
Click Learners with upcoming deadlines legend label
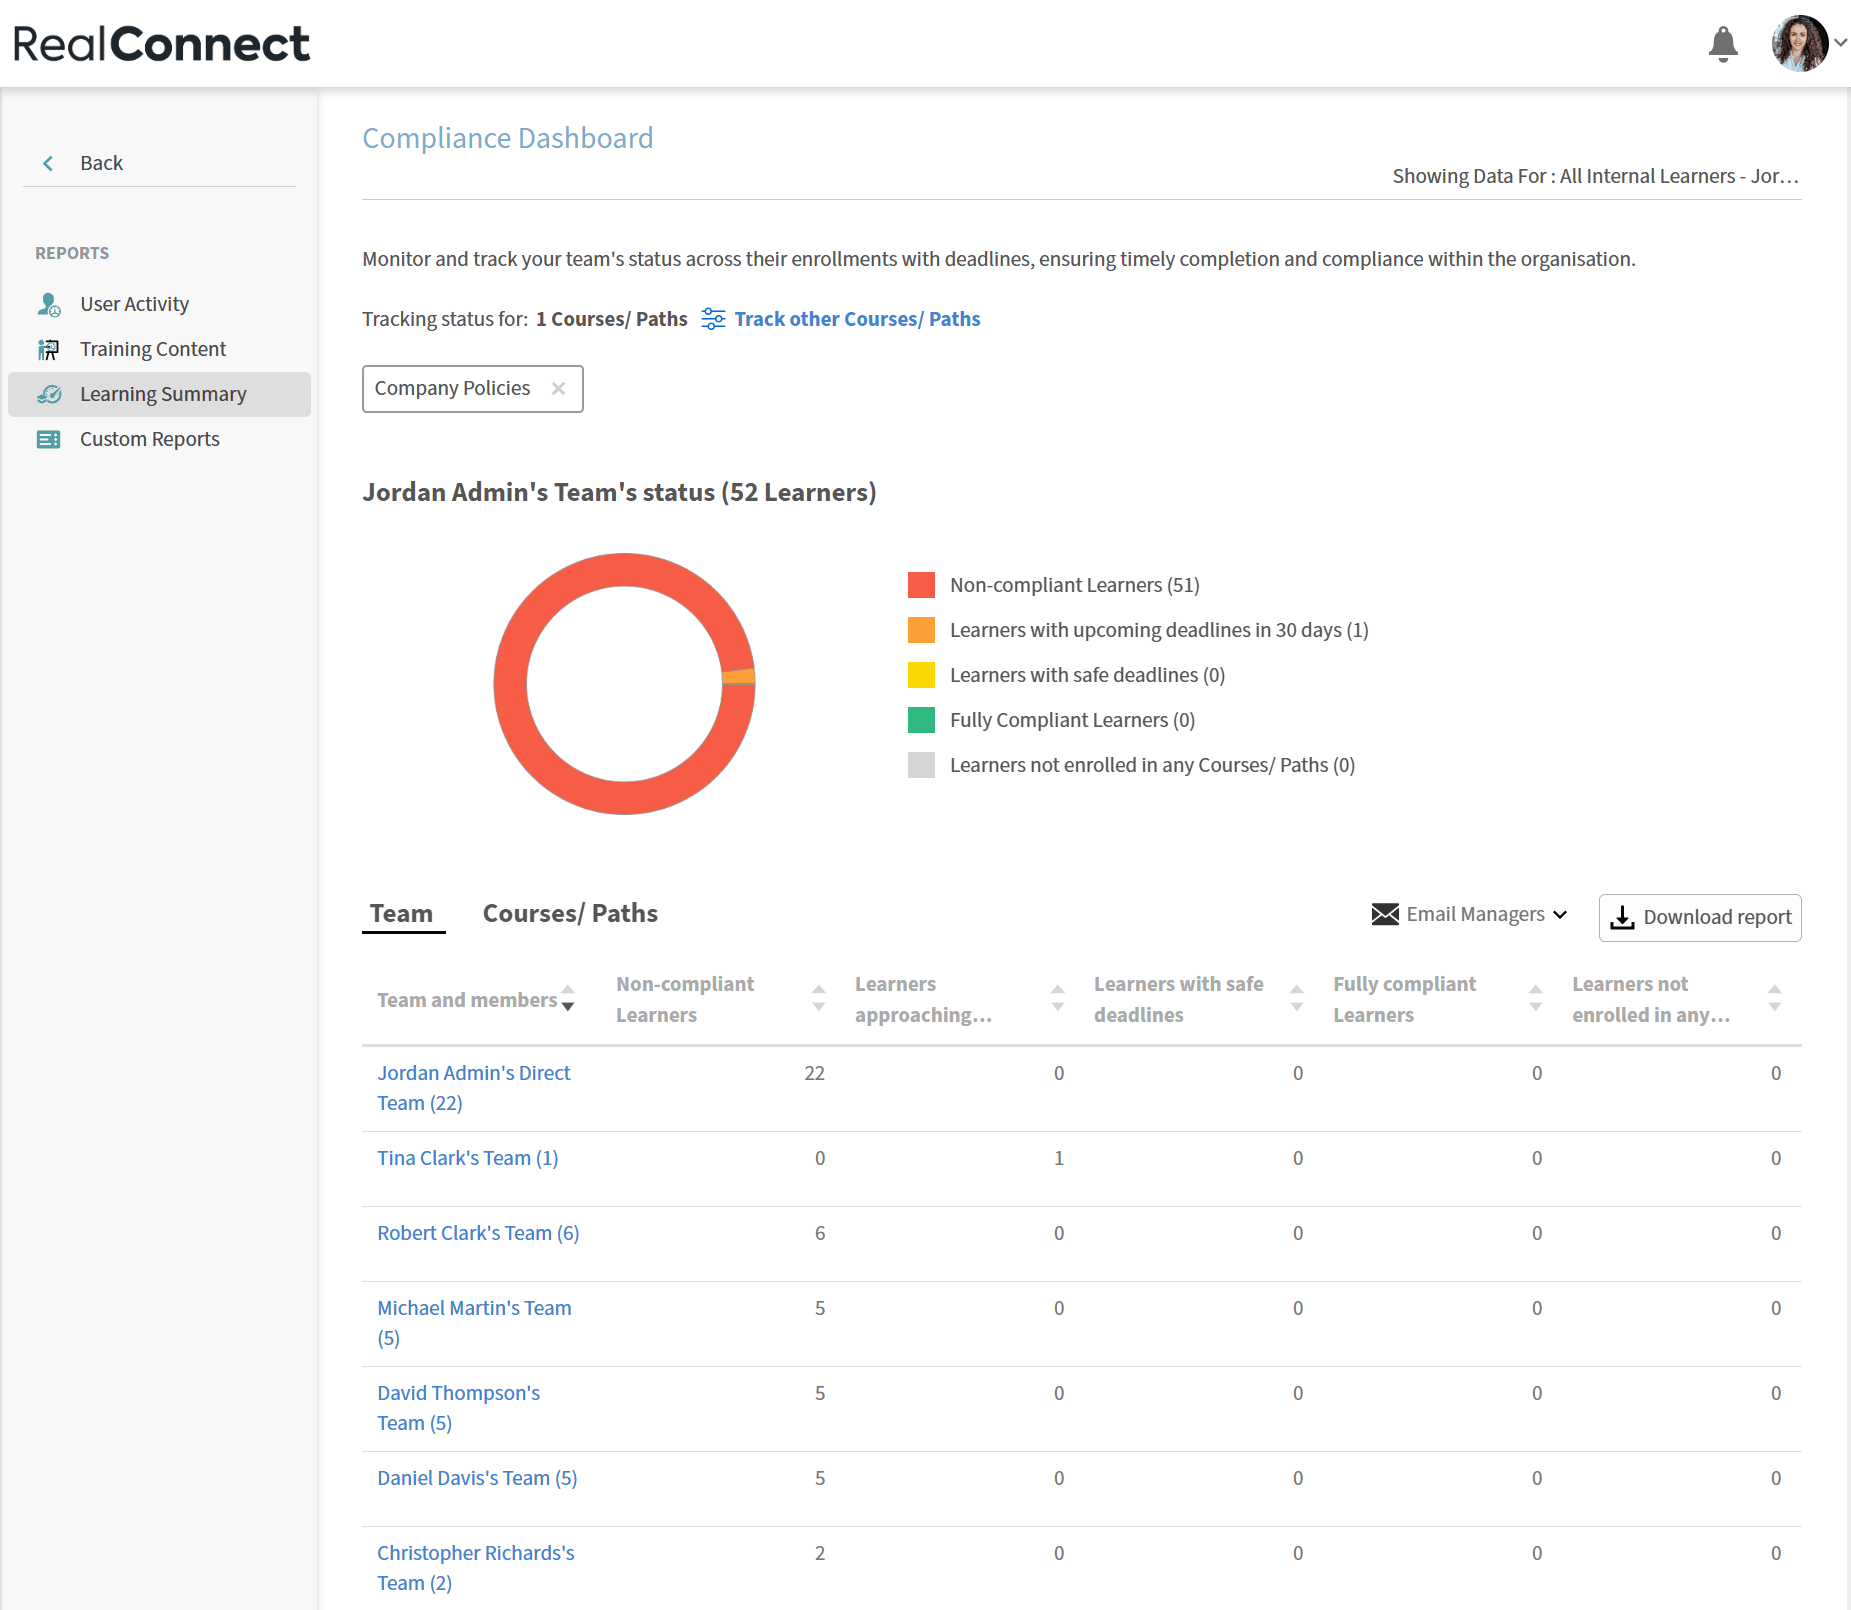[1159, 630]
